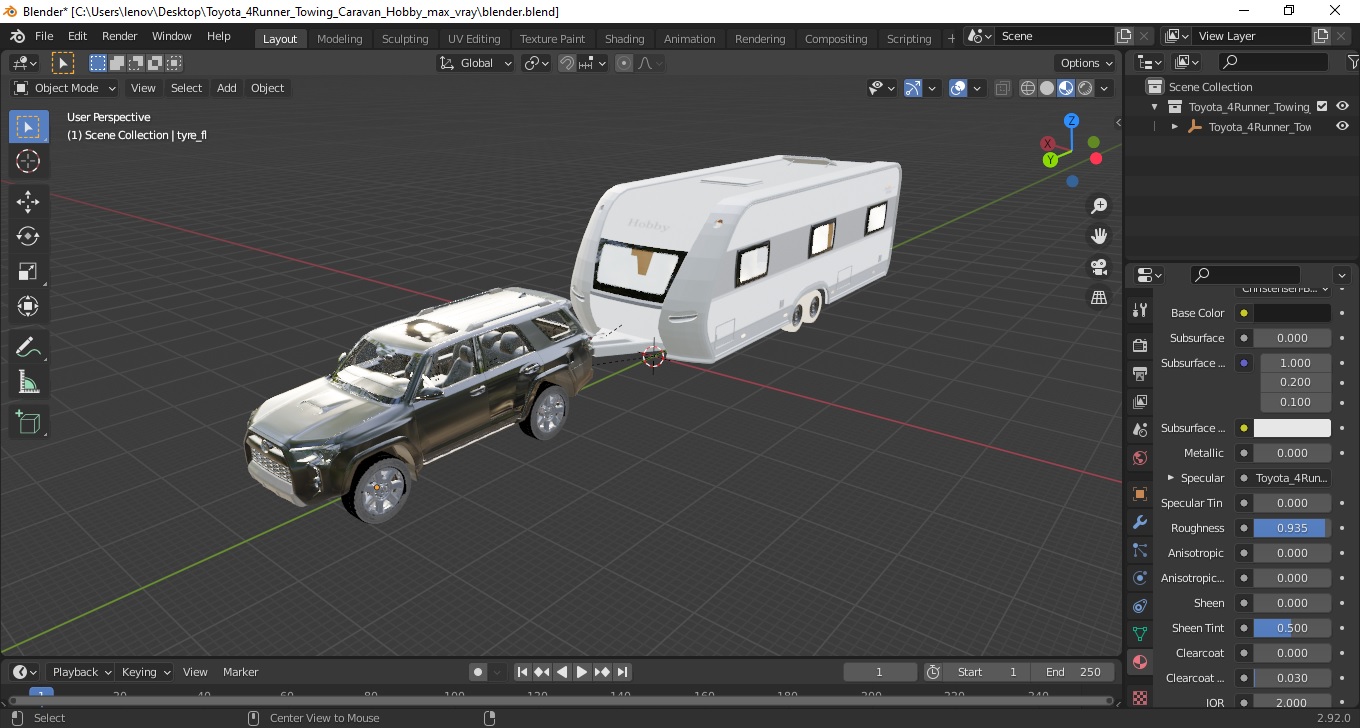Open the File menu

(44, 36)
